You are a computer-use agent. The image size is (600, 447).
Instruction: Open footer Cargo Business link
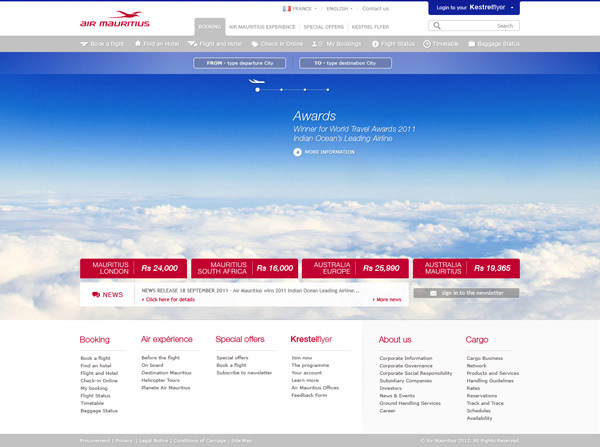(484, 358)
